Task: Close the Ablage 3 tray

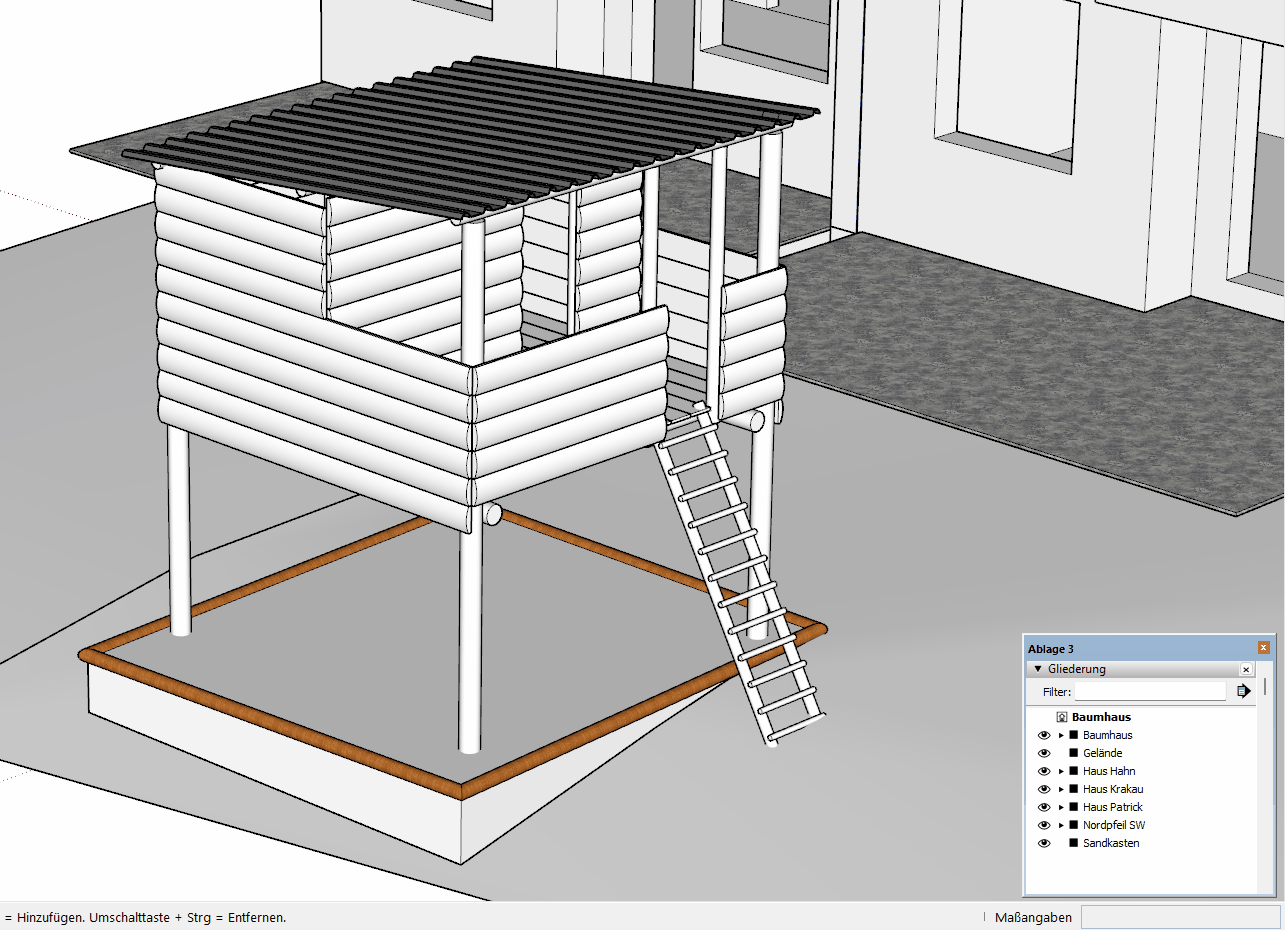Action: coord(1264,648)
